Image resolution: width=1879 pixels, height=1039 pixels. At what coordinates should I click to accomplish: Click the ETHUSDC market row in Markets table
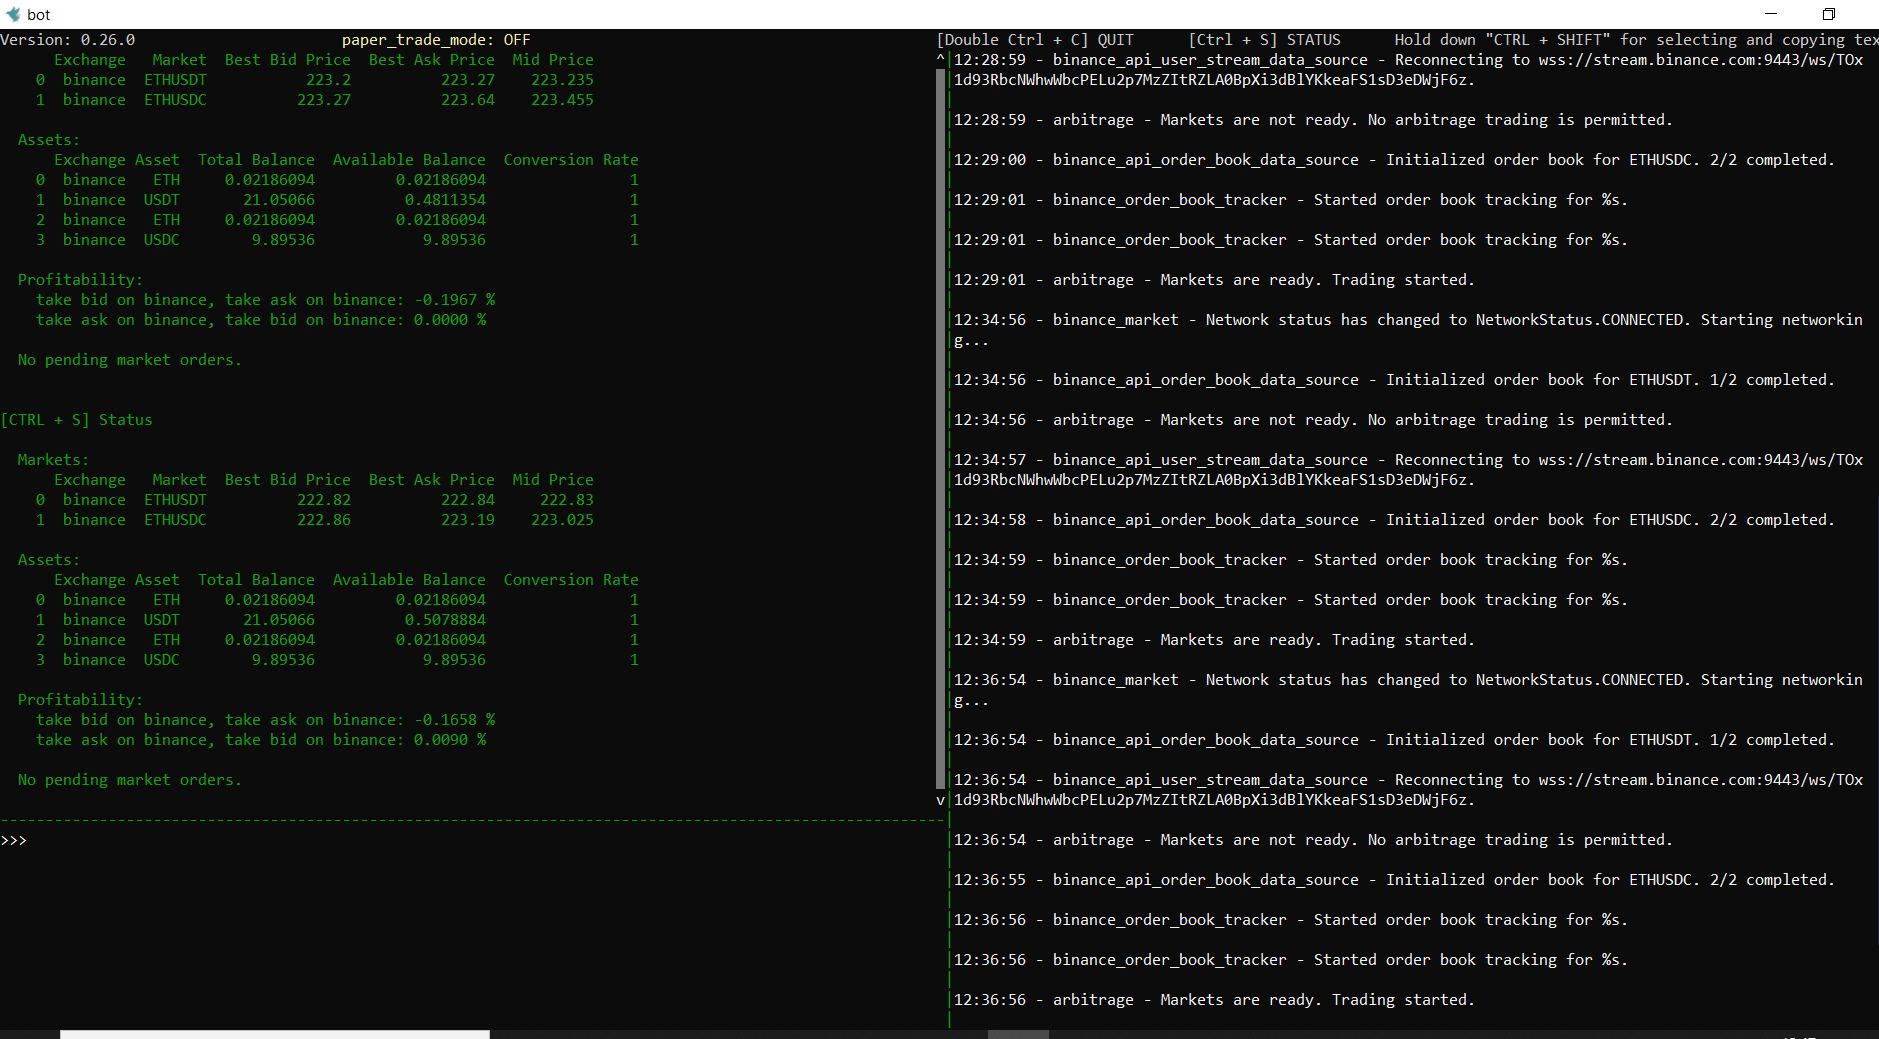[x=176, y=519]
